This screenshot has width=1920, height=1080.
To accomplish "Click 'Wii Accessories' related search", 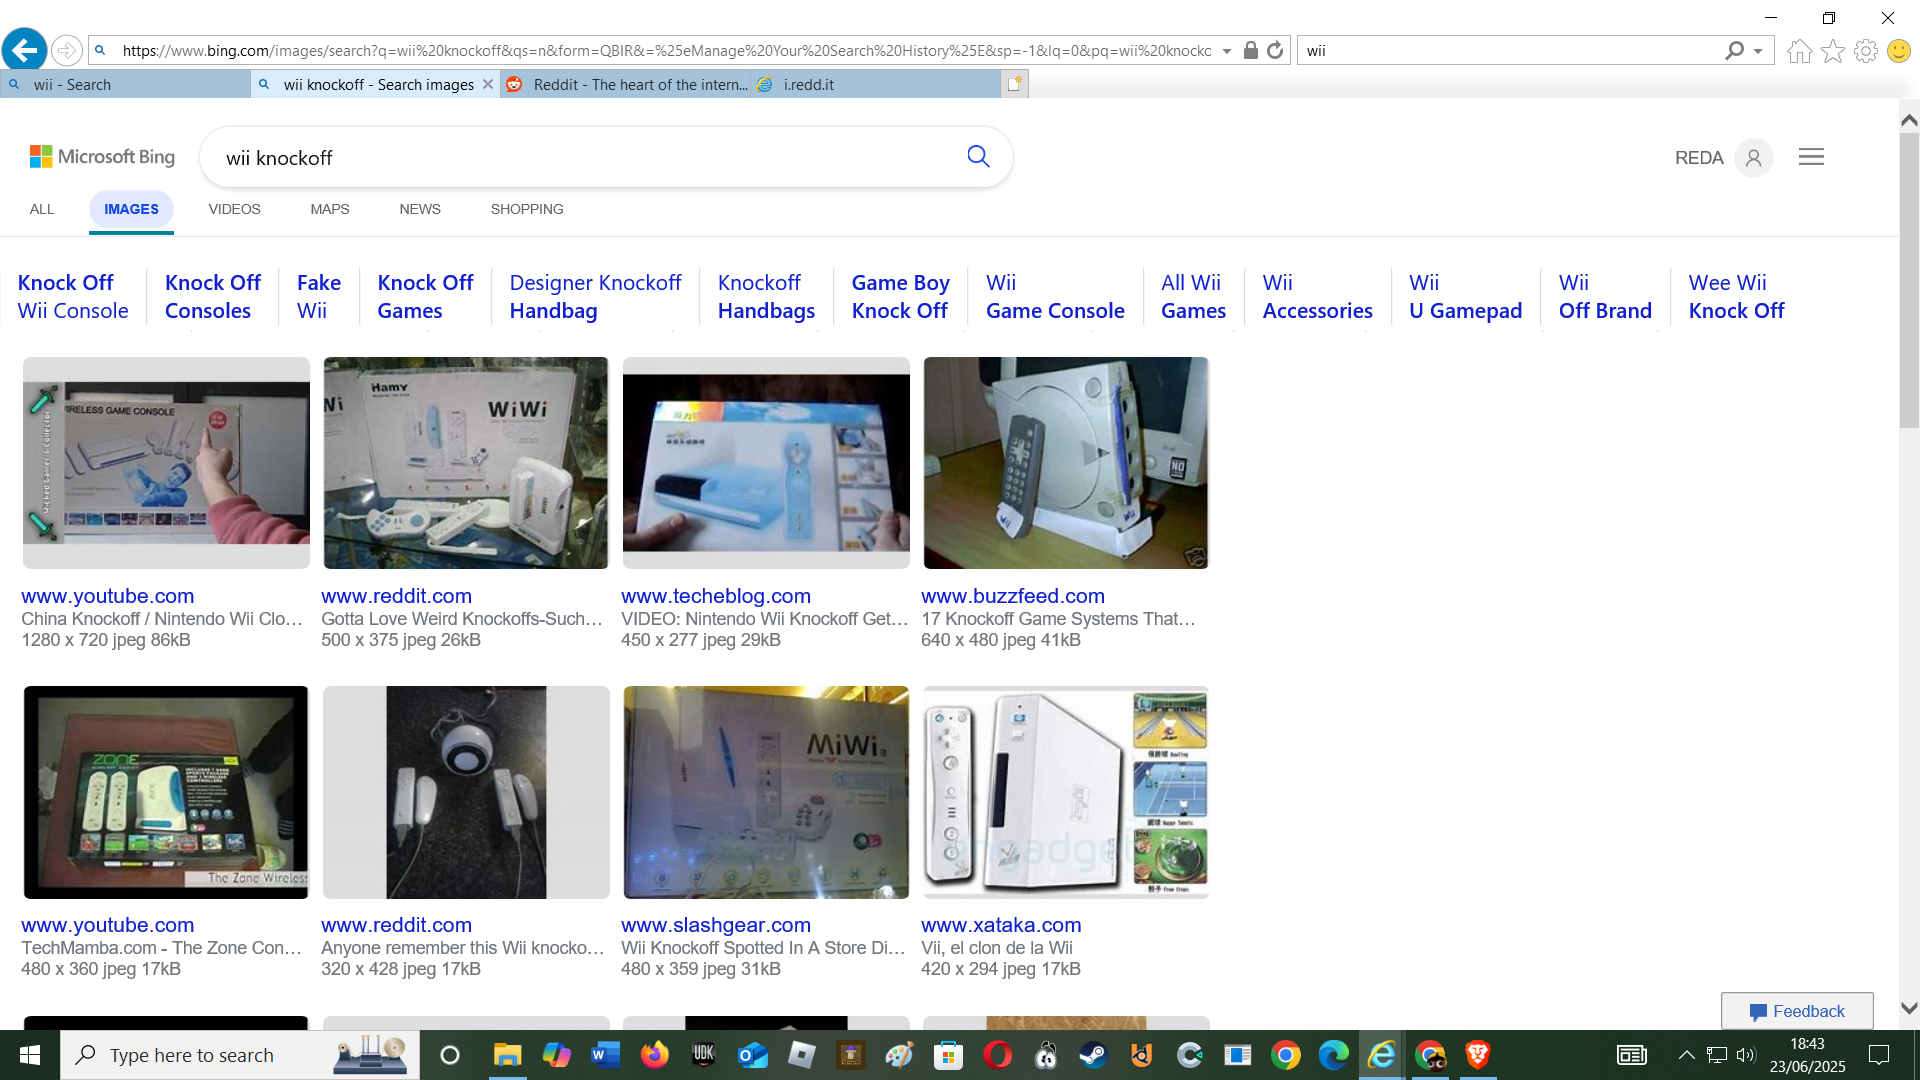I will pyautogui.click(x=1317, y=296).
